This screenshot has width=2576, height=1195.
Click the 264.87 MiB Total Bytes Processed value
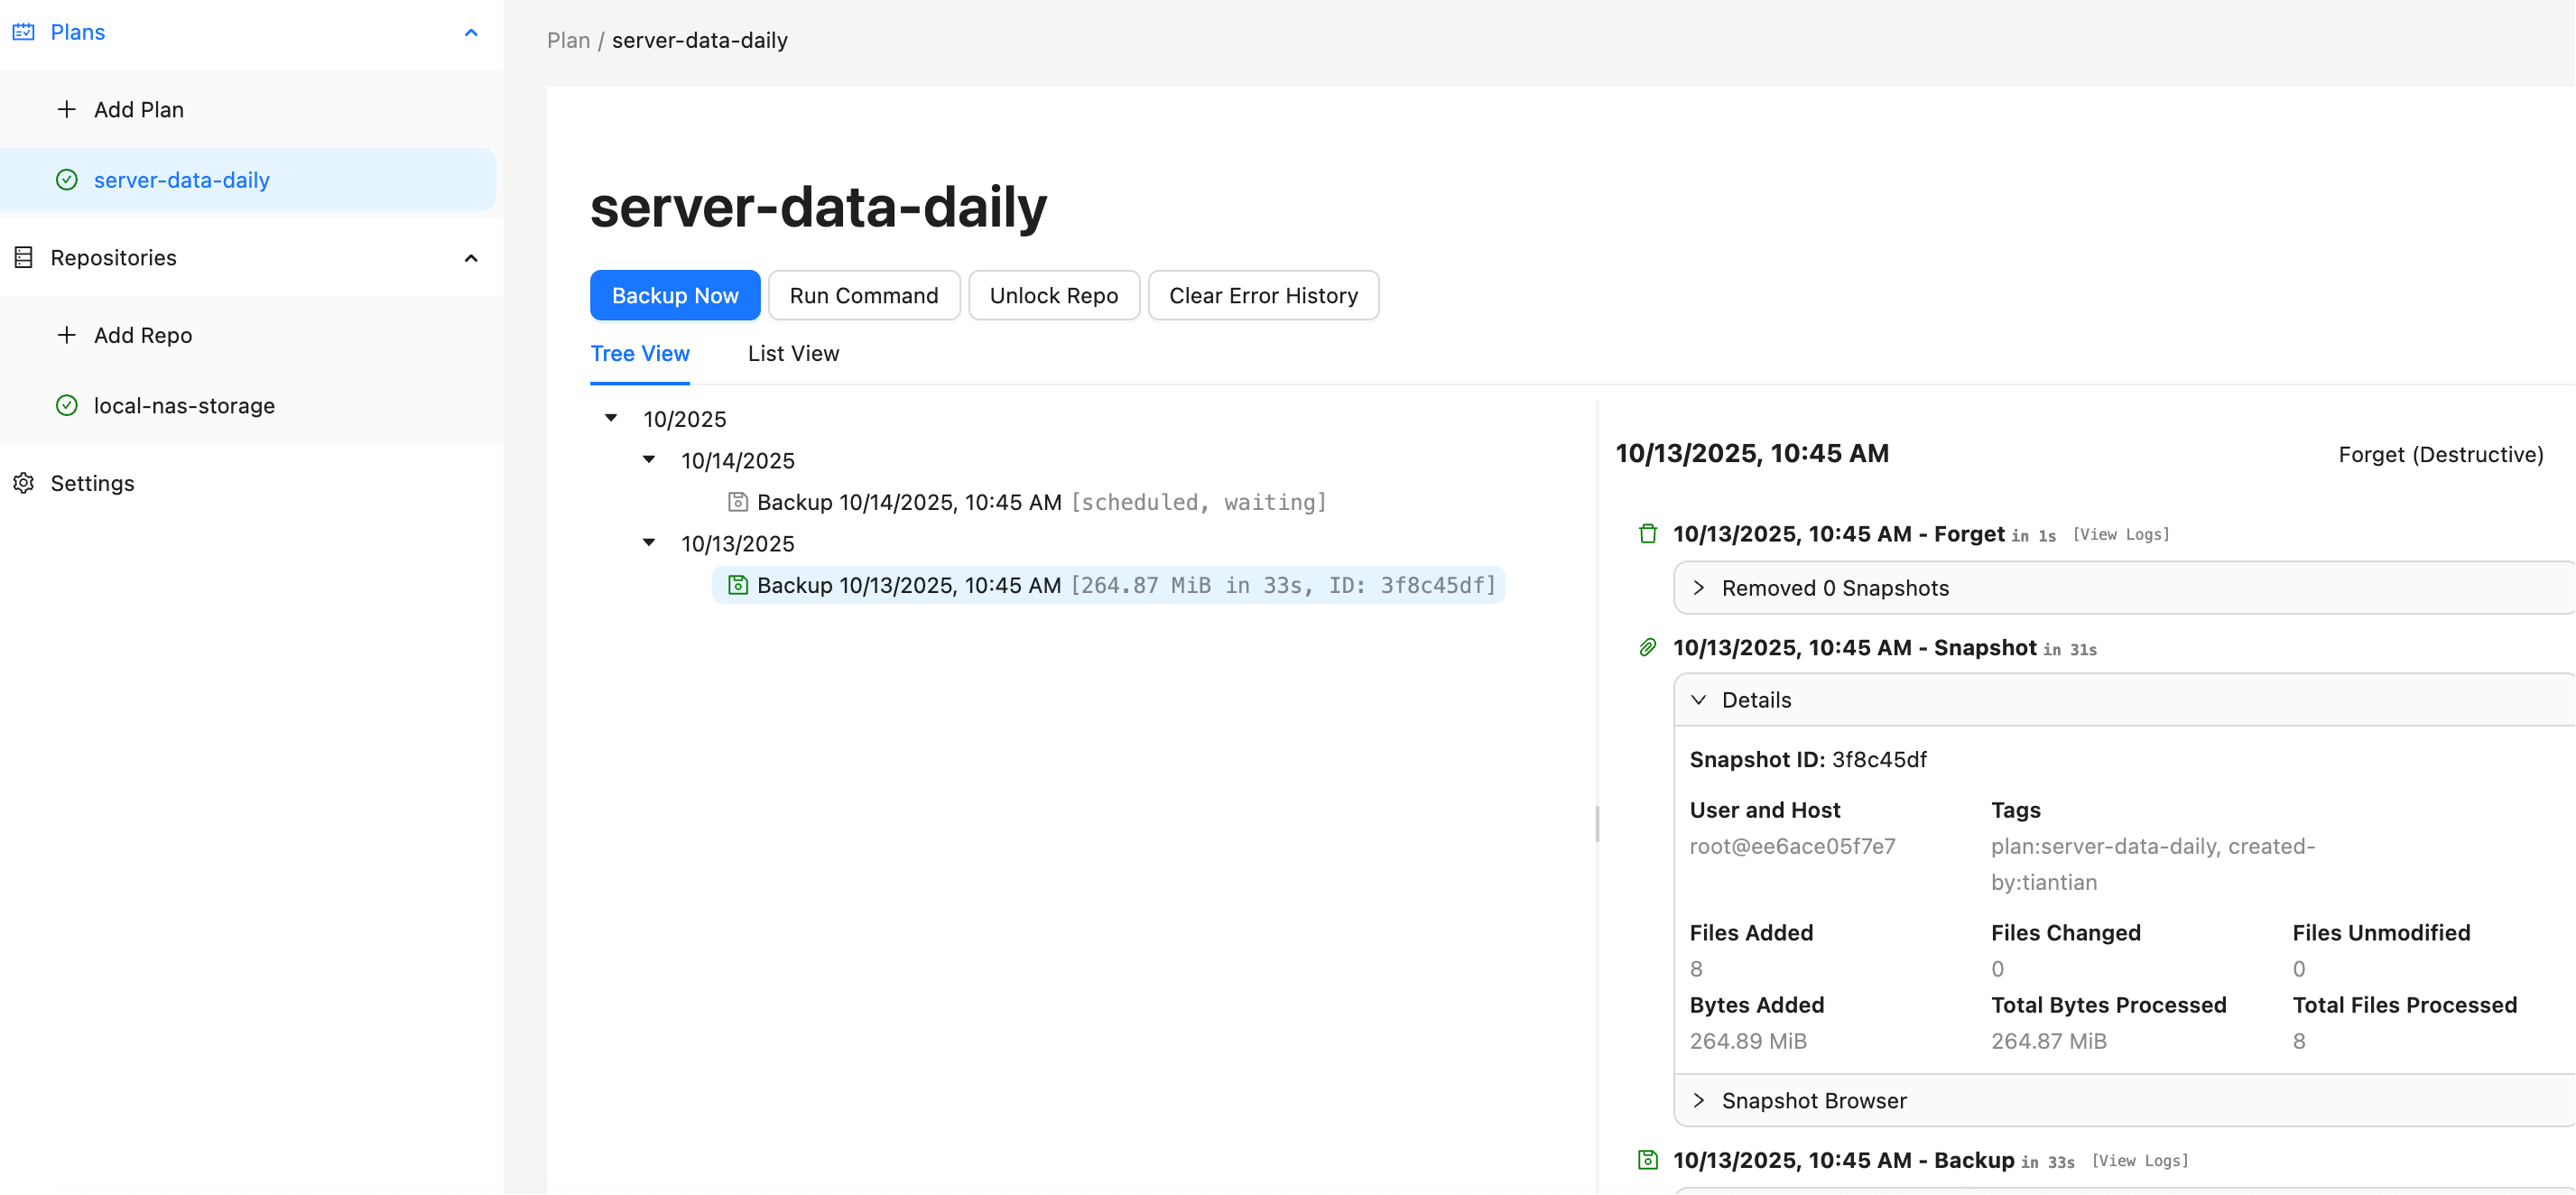2048,1041
